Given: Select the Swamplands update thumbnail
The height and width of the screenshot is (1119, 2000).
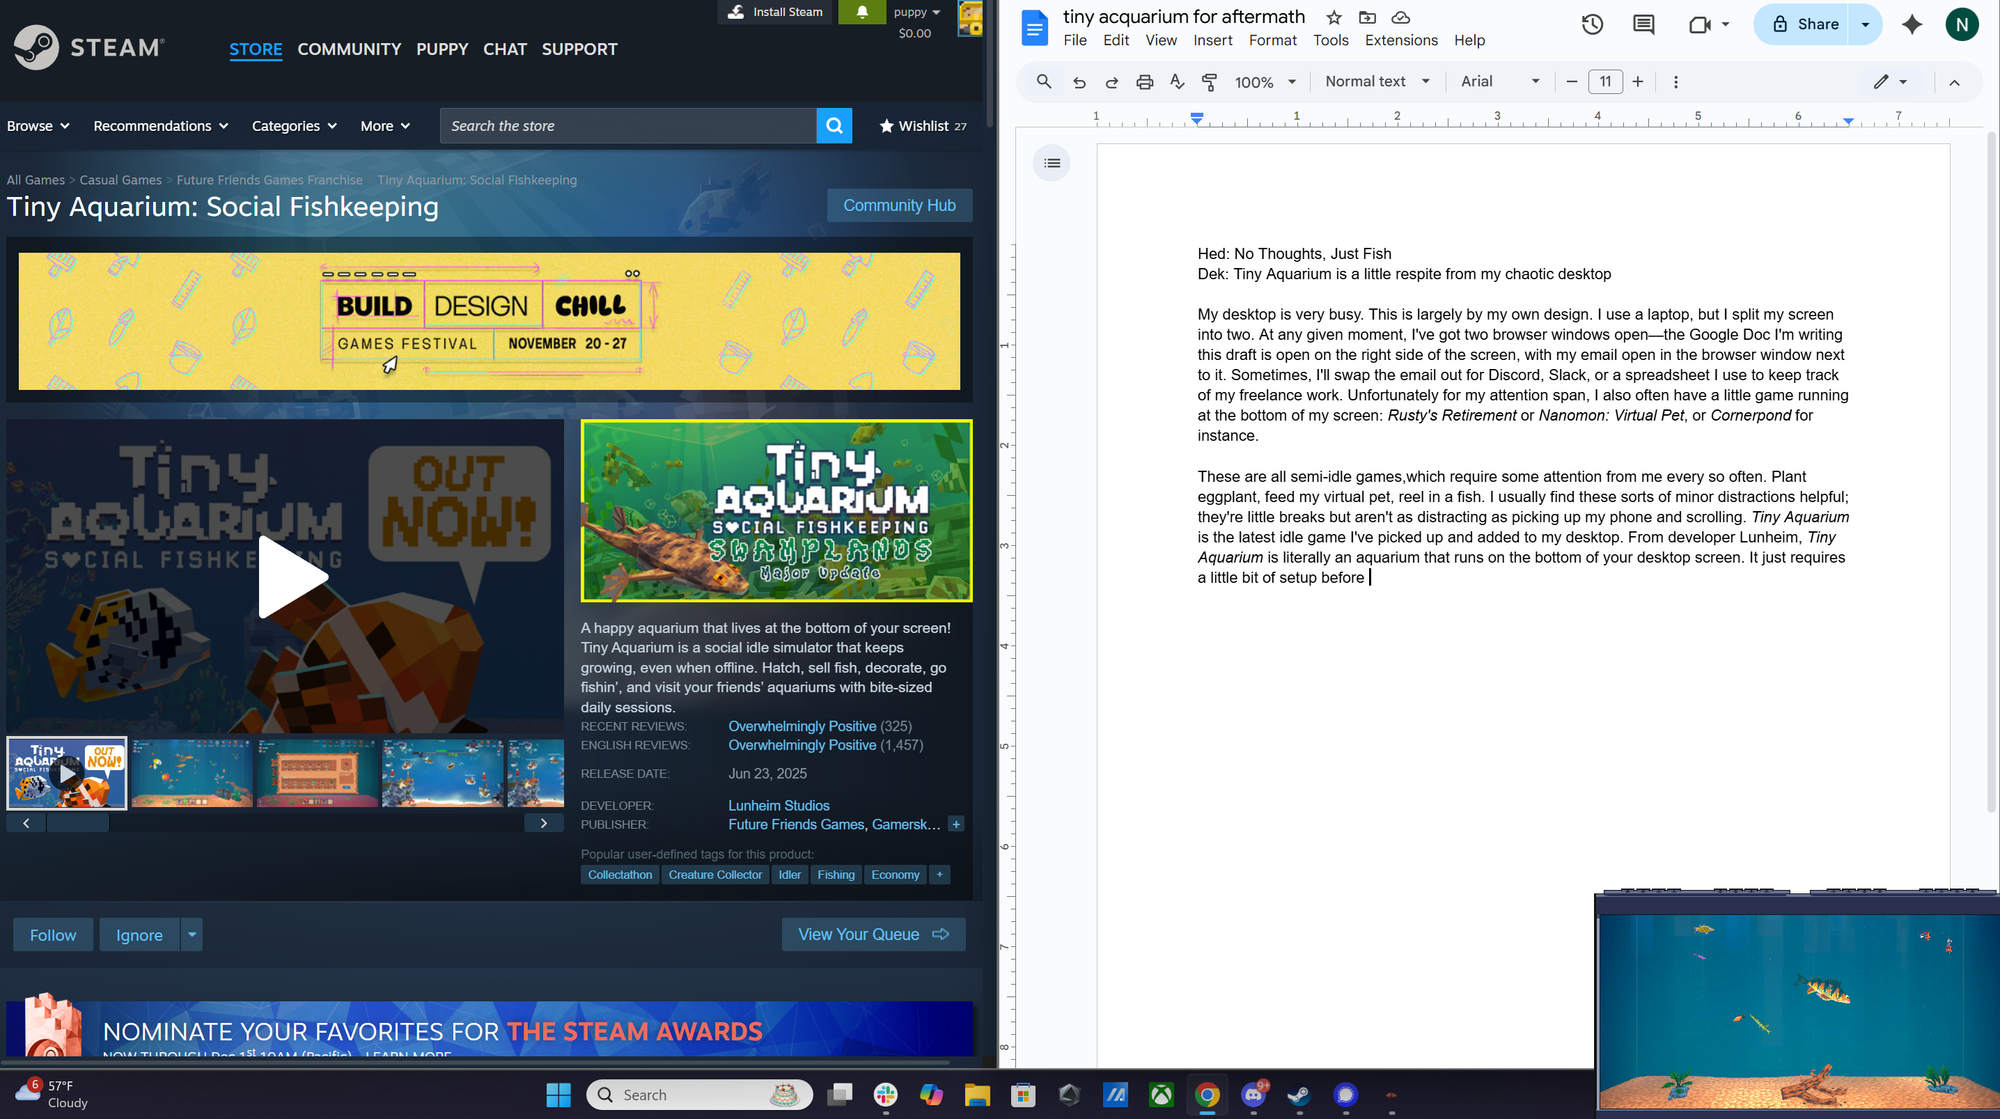Looking at the screenshot, I should [x=777, y=511].
